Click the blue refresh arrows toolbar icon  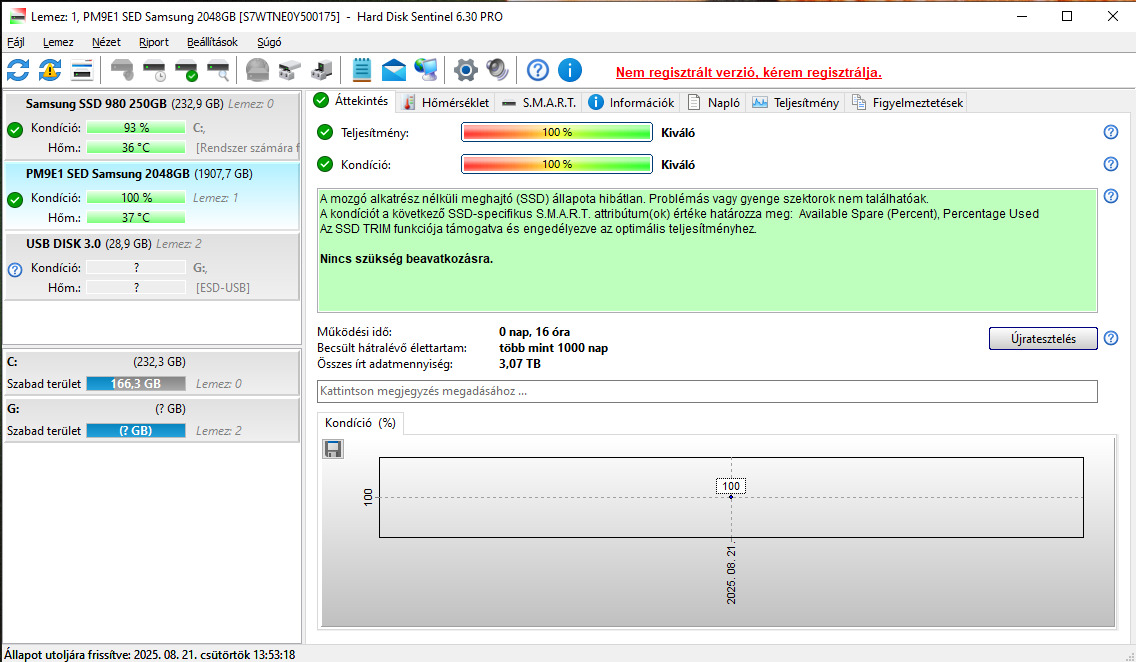18,70
